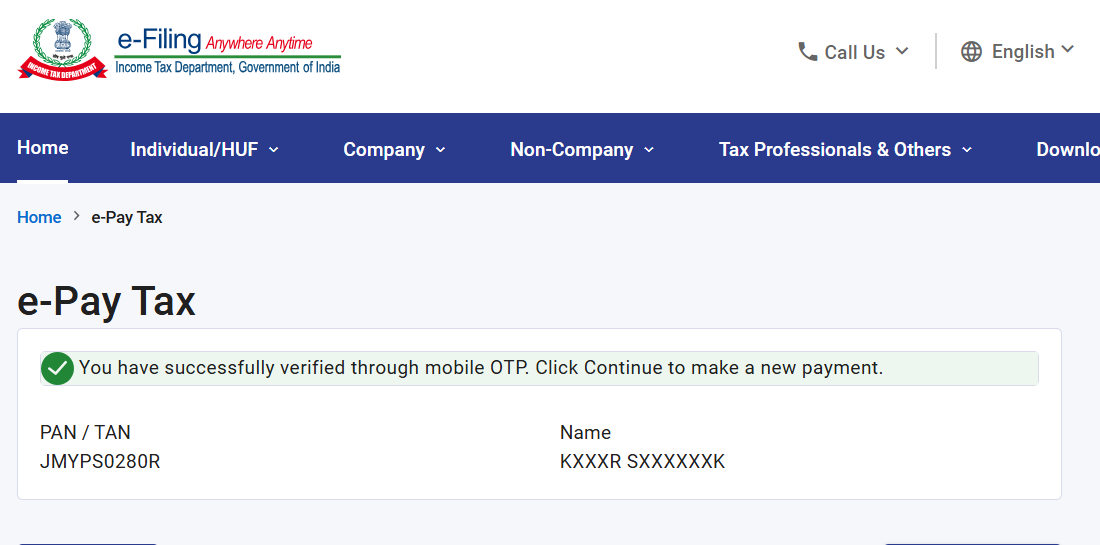Click the e-Pay Tax breadcrumb text
The width and height of the screenshot is (1100, 545).
(x=127, y=217)
